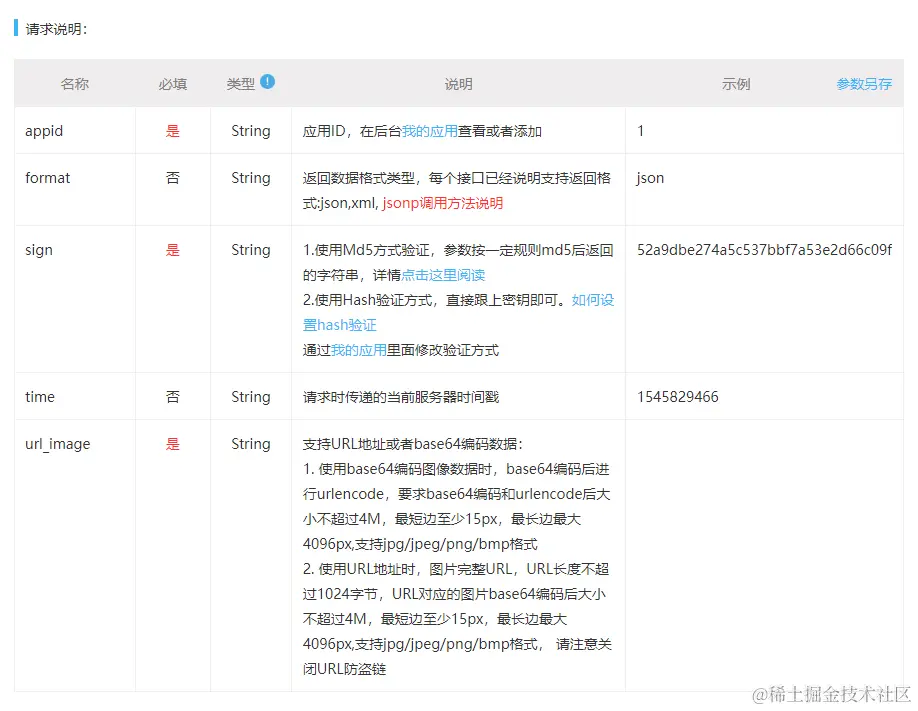Click the appid example value 1

[640, 131]
